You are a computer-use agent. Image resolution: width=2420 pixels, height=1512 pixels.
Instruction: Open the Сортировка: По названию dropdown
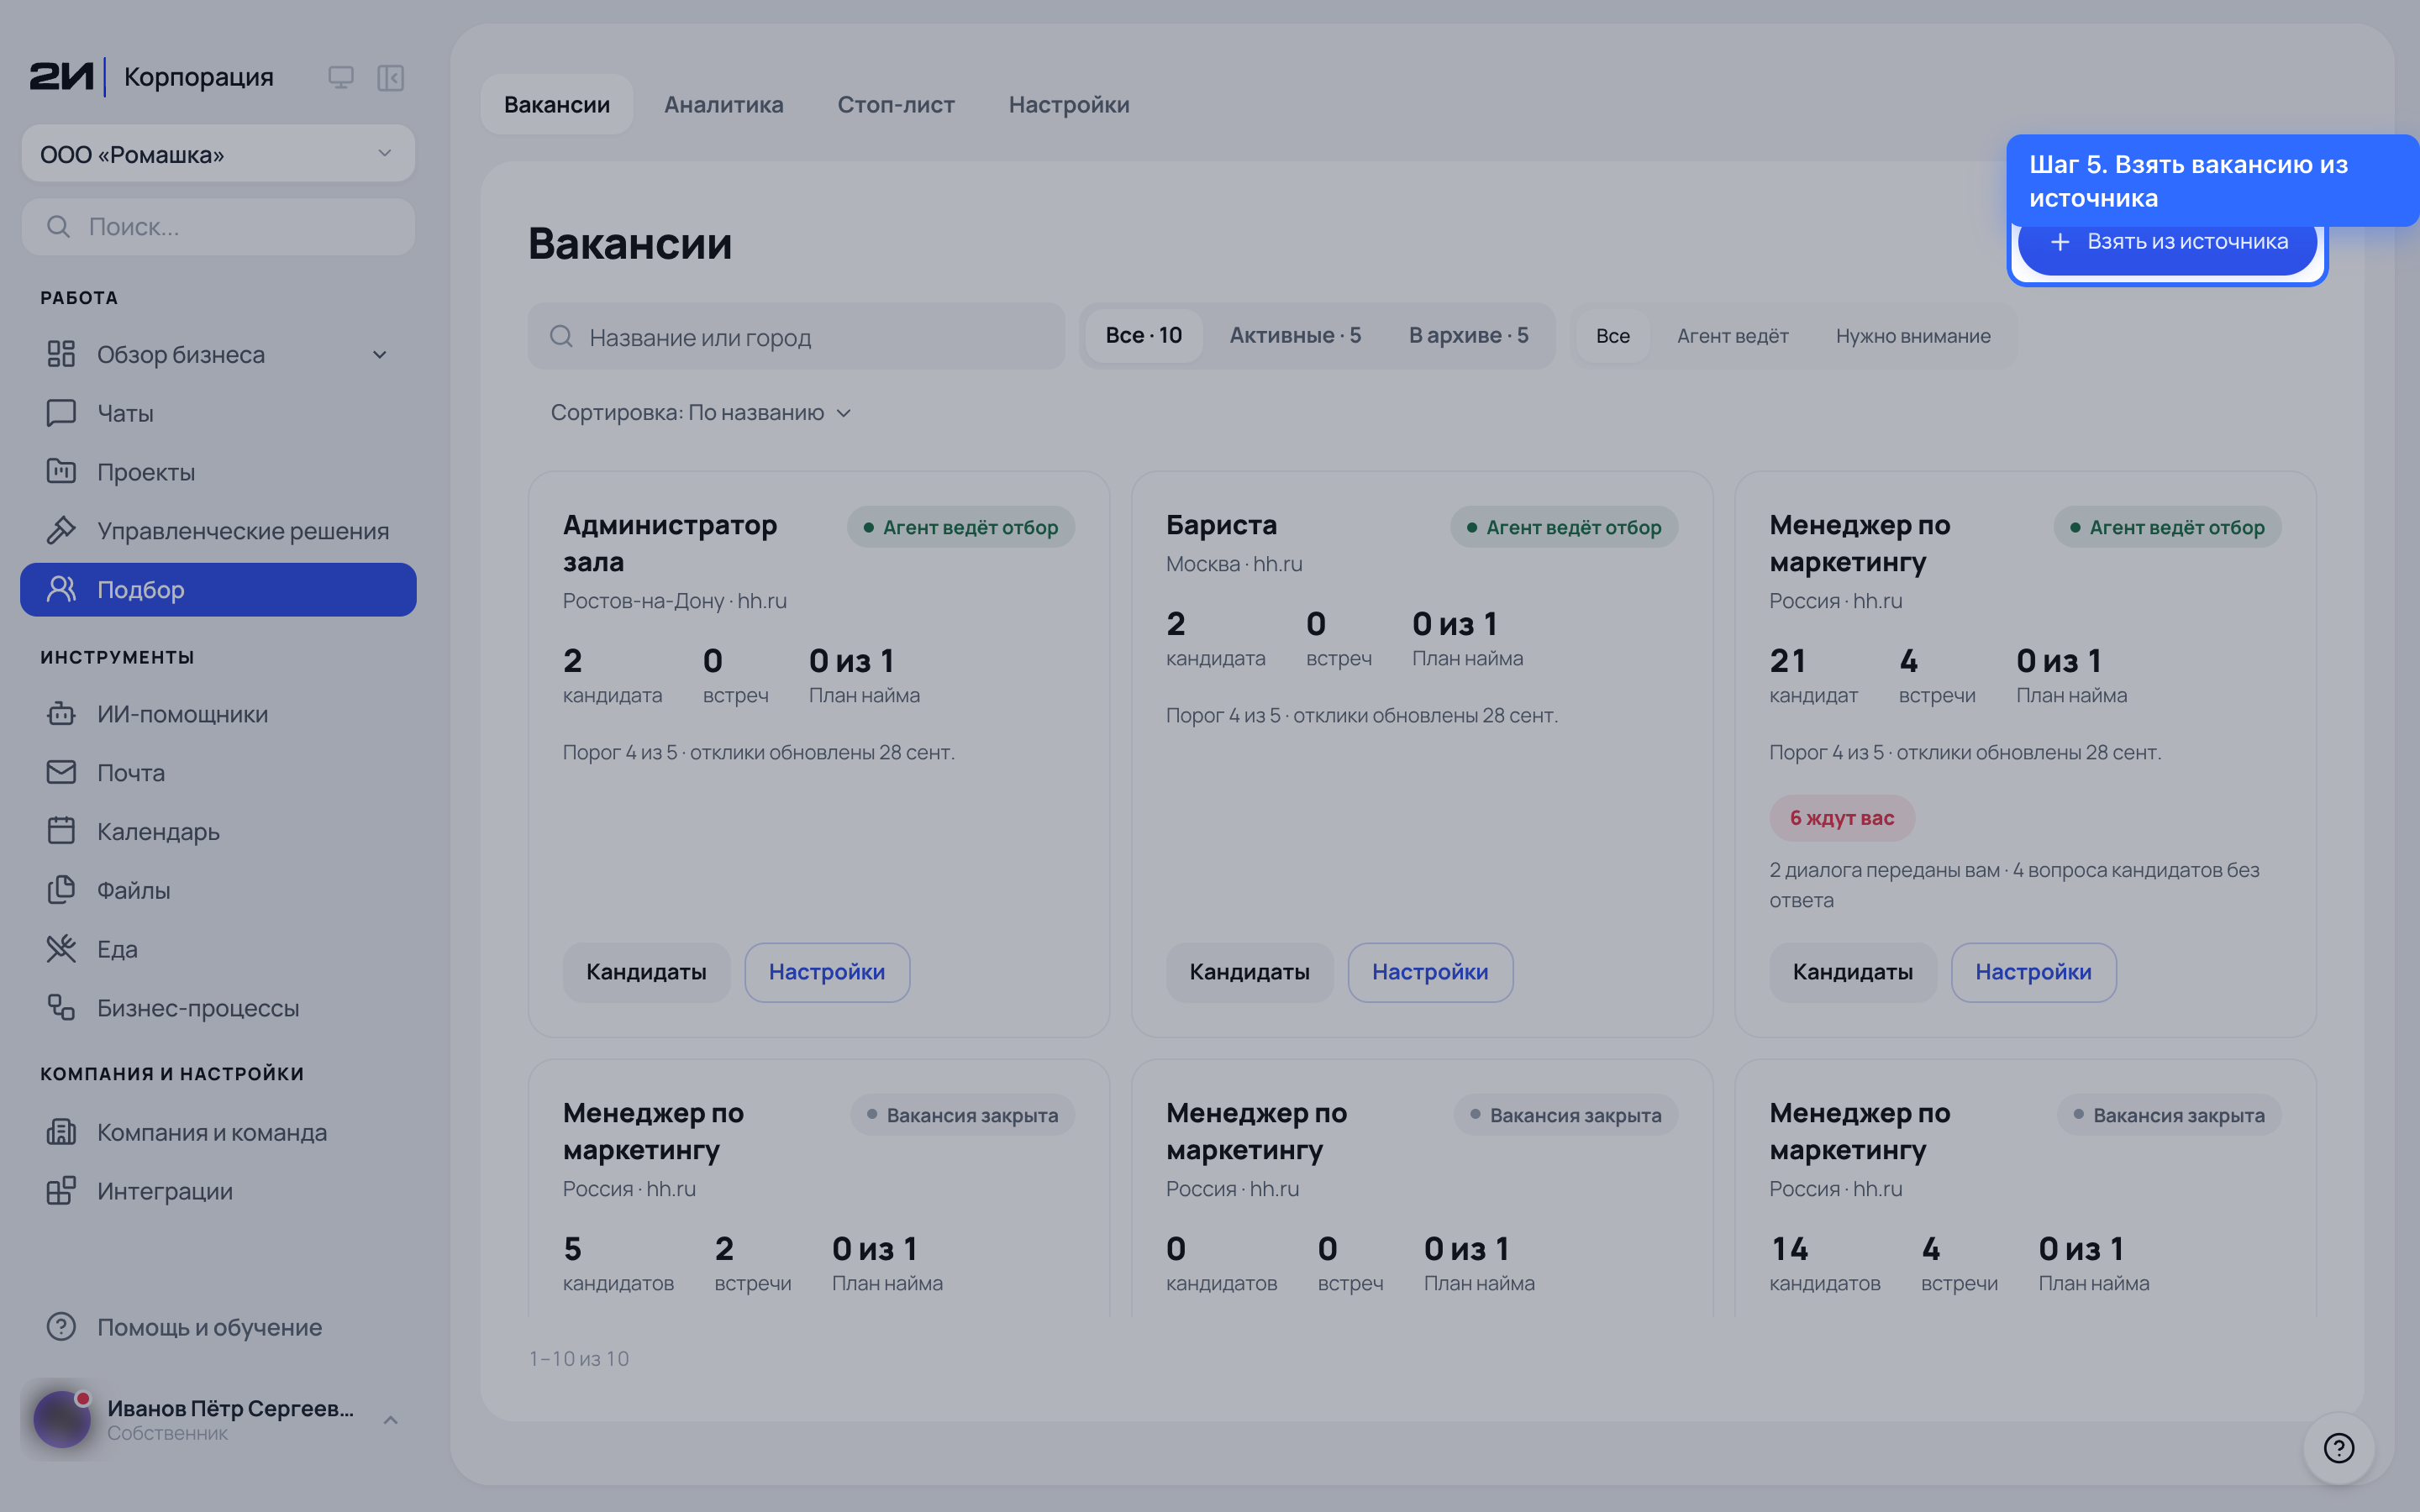(x=701, y=413)
